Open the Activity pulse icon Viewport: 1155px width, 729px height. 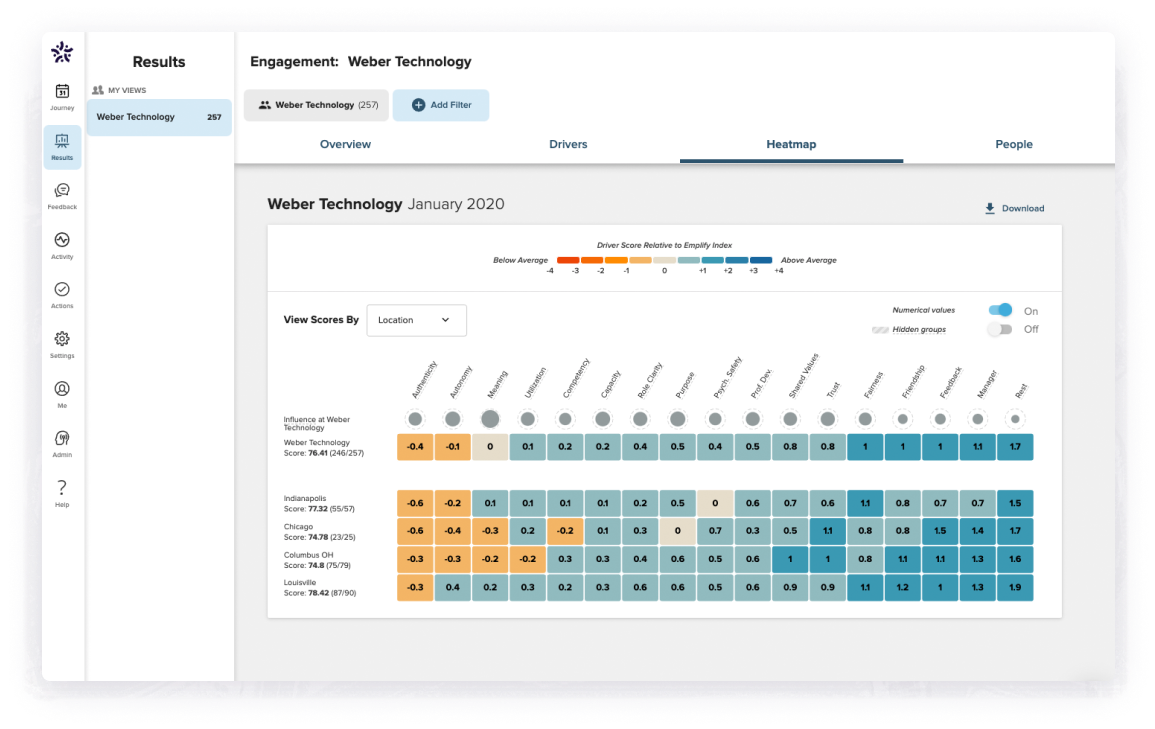(x=62, y=240)
